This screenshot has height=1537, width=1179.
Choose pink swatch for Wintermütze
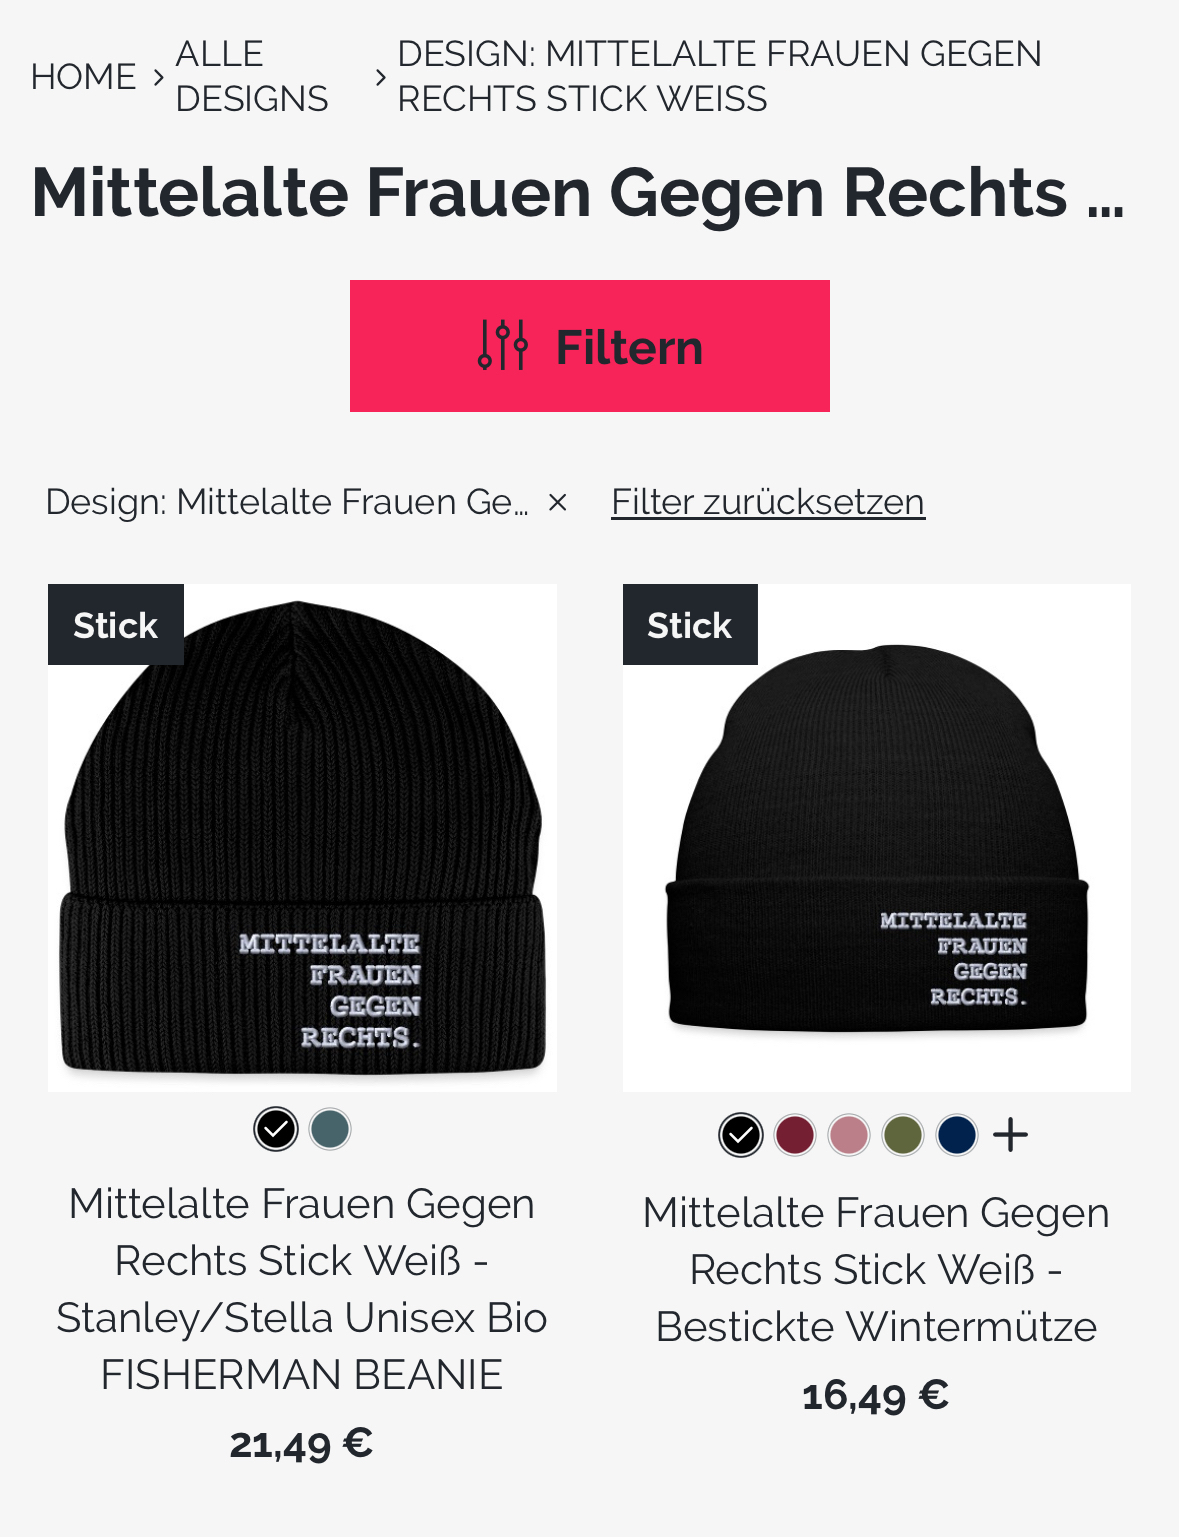pyautogui.click(x=849, y=1135)
